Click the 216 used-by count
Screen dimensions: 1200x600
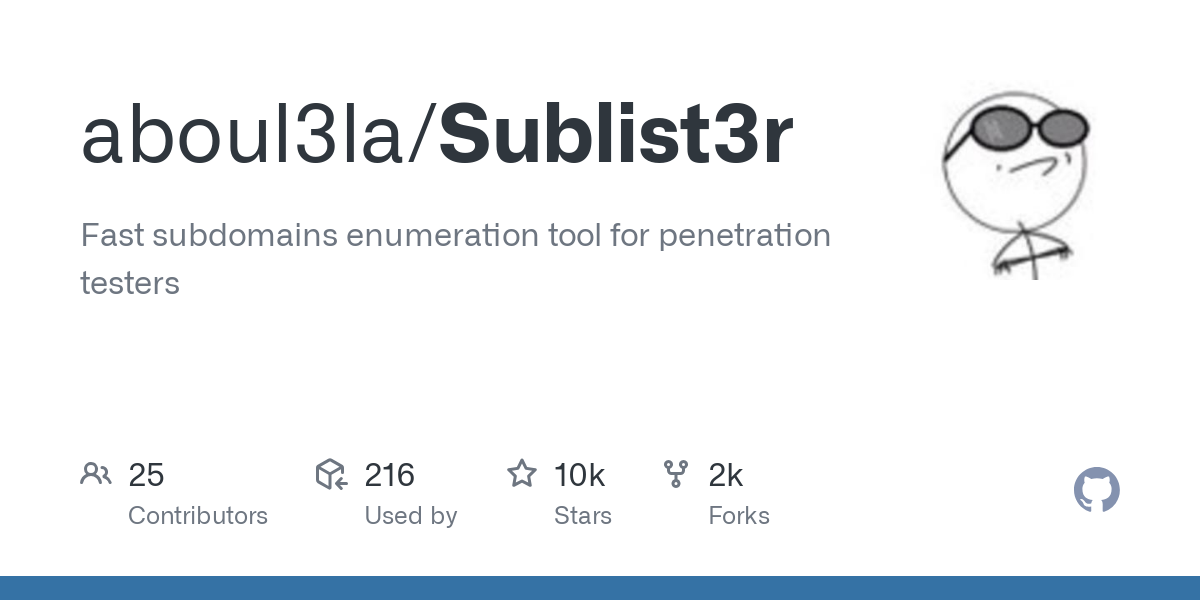tap(390, 475)
